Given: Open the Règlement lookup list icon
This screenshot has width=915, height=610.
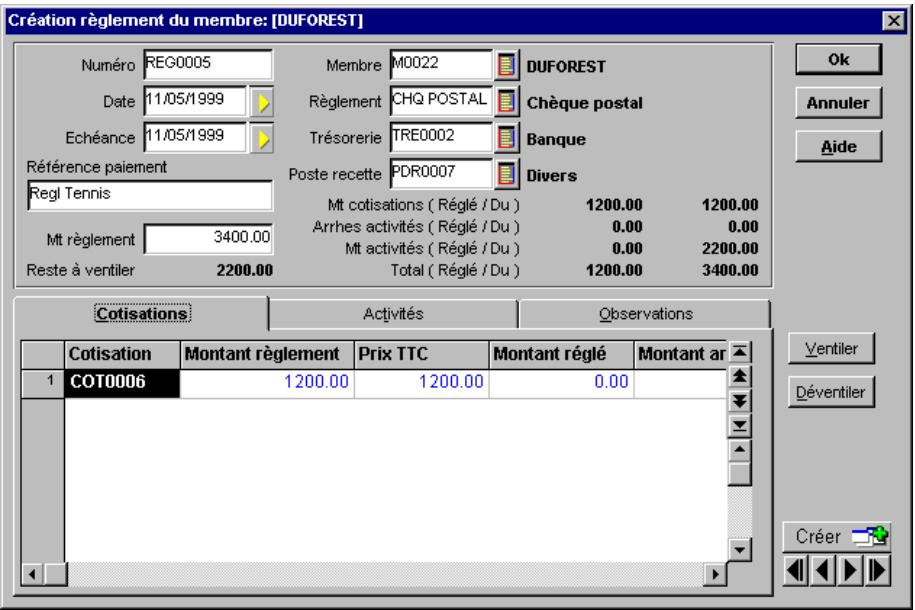Looking at the screenshot, I should (x=506, y=102).
